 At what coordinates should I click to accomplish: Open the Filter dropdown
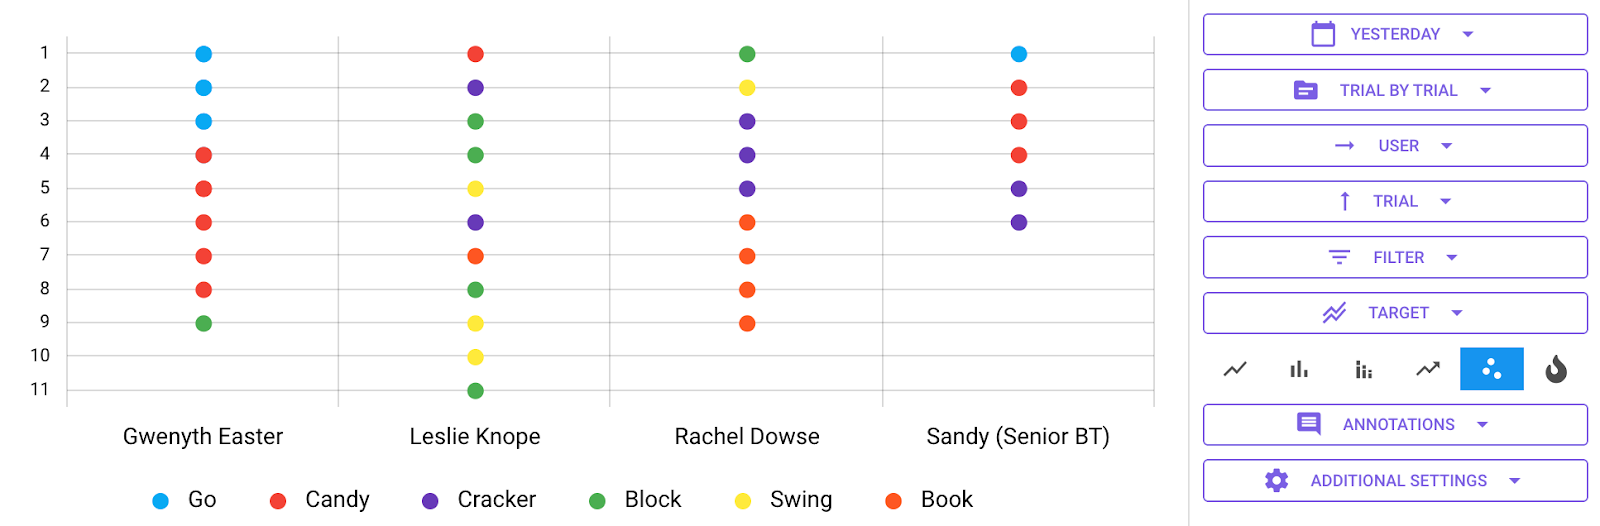[1395, 257]
